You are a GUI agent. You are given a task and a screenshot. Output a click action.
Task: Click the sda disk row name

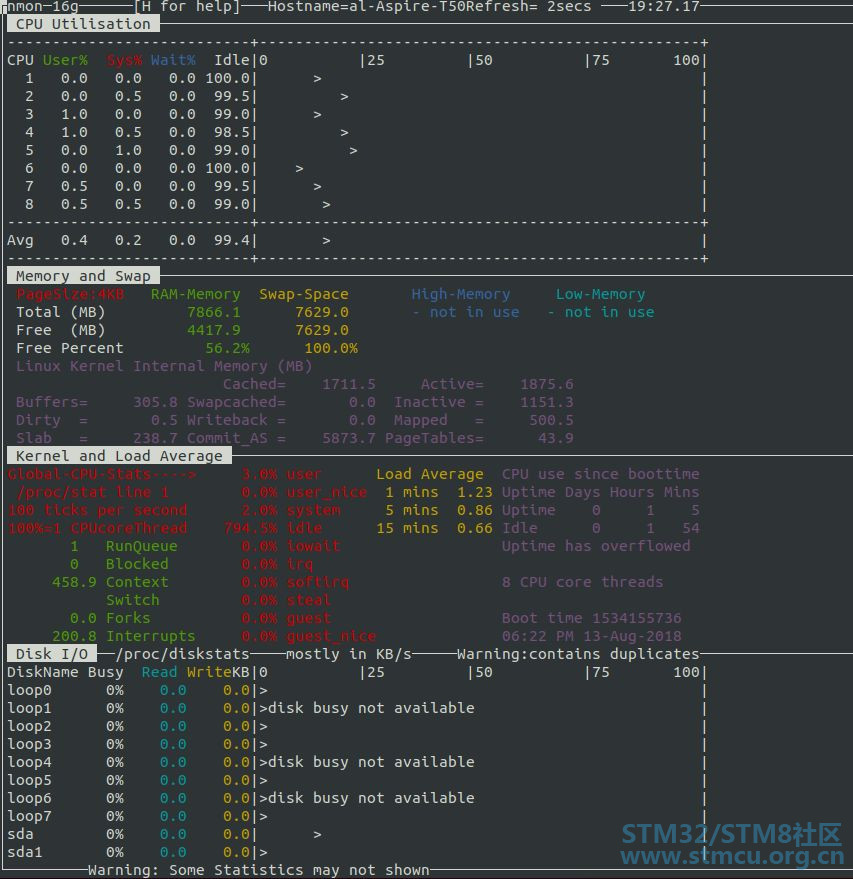click(x=20, y=834)
